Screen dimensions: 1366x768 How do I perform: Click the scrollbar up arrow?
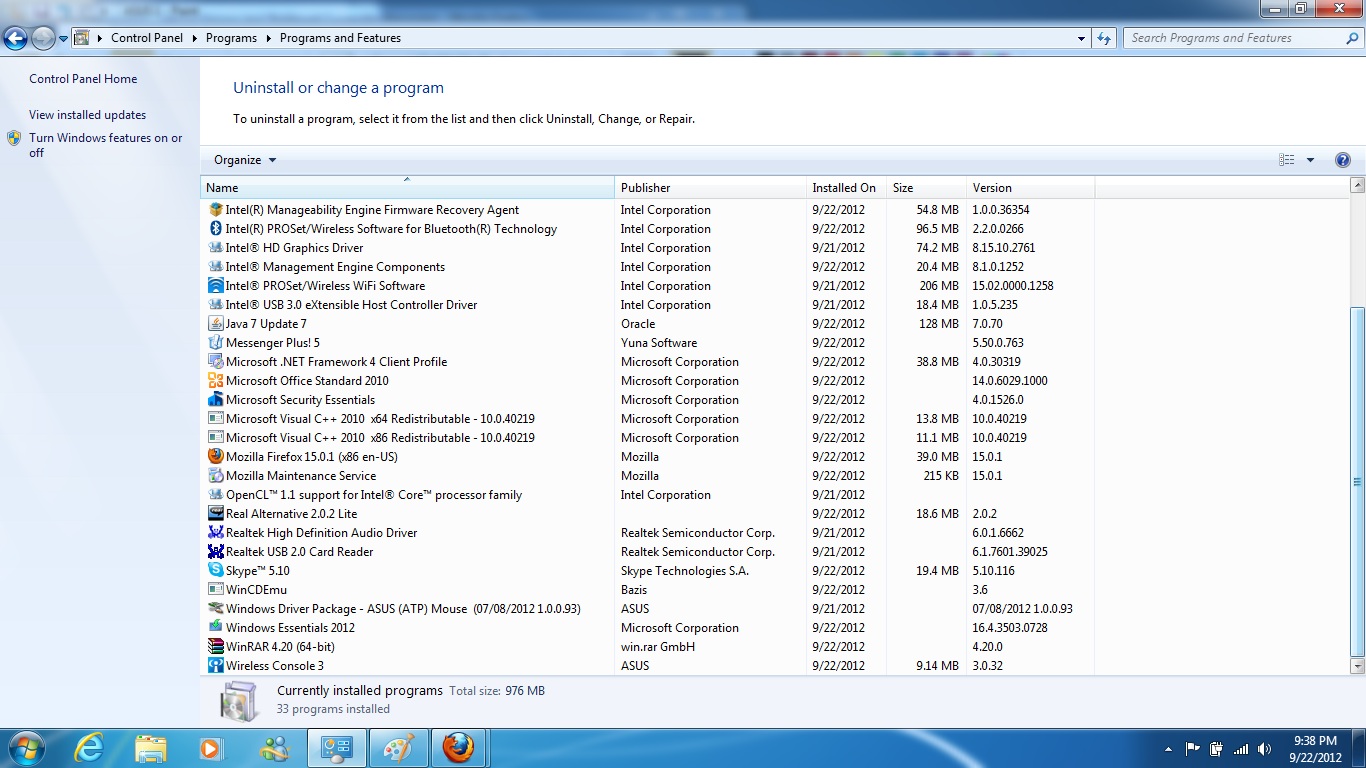[x=1357, y=186]
